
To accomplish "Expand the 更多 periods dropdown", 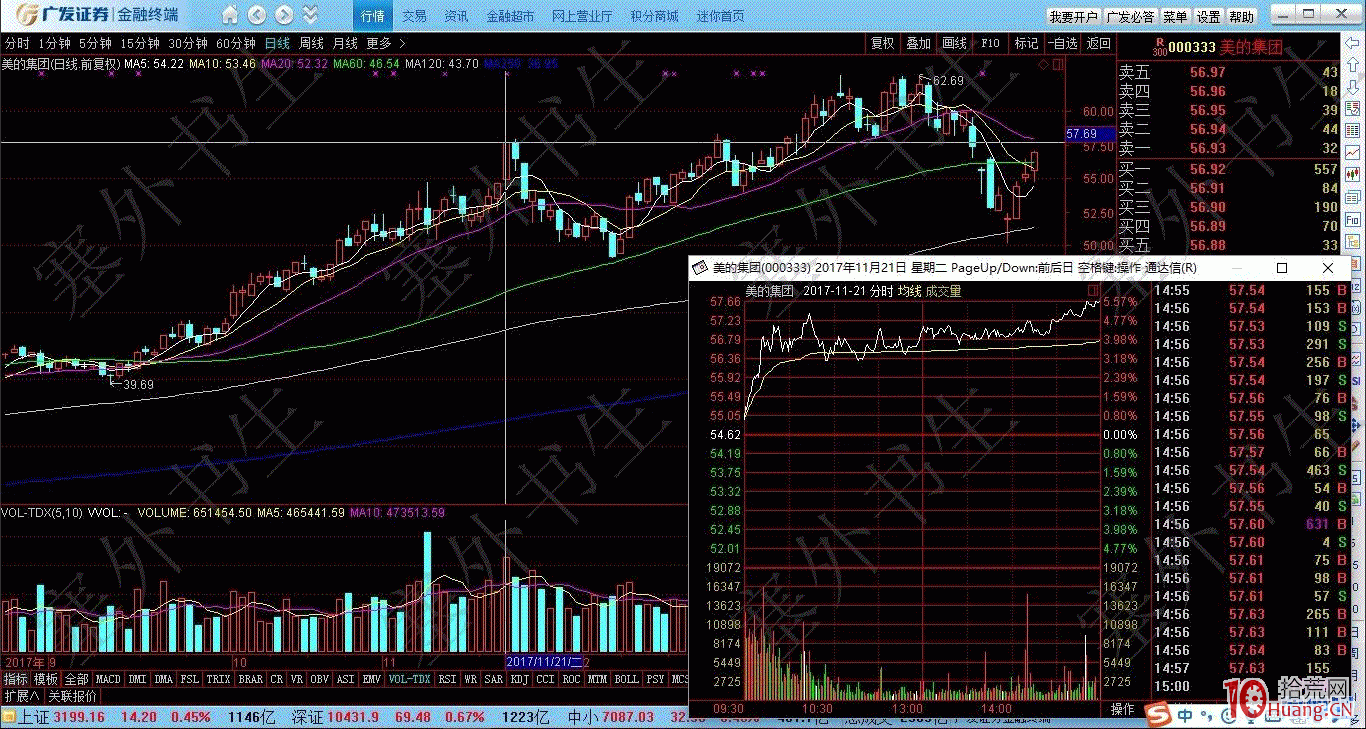I will 386,43.
